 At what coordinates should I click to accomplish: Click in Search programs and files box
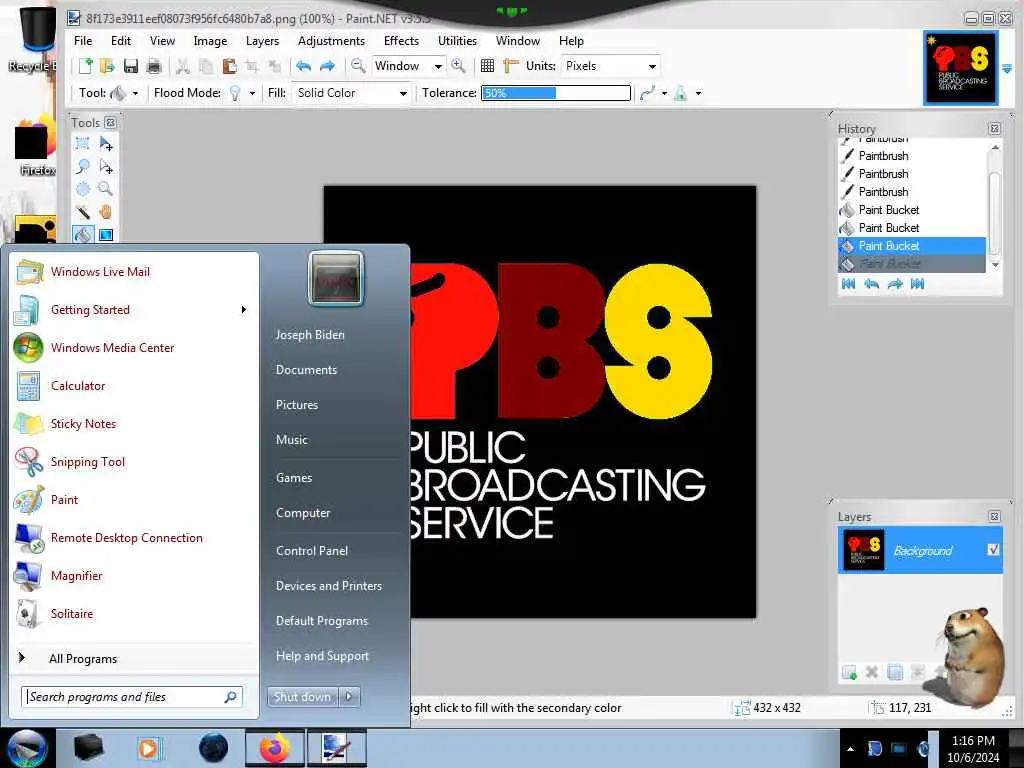(132, 697)
